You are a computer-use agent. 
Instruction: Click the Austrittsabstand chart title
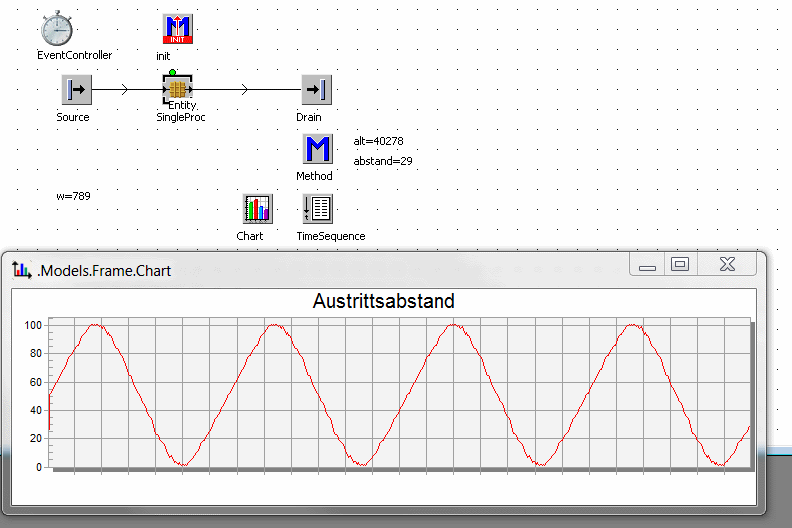click(384, 301)
